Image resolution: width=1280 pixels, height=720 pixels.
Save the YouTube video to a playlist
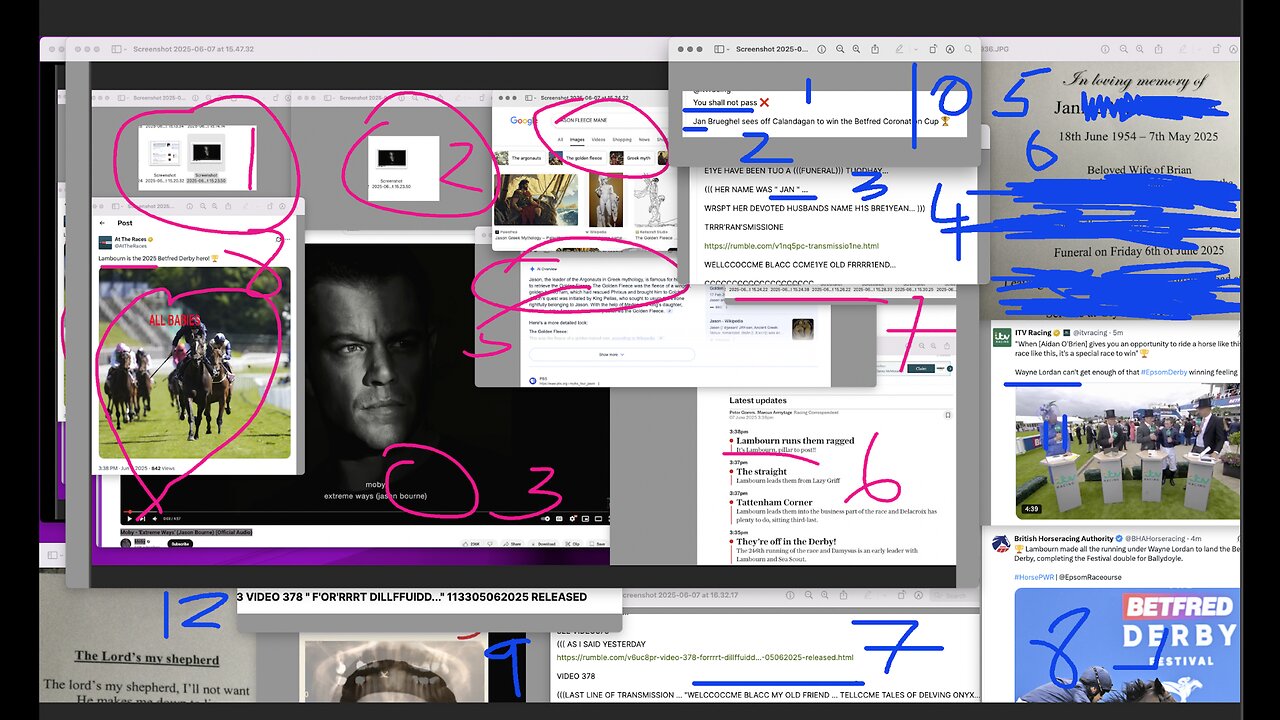pos(597,544)
